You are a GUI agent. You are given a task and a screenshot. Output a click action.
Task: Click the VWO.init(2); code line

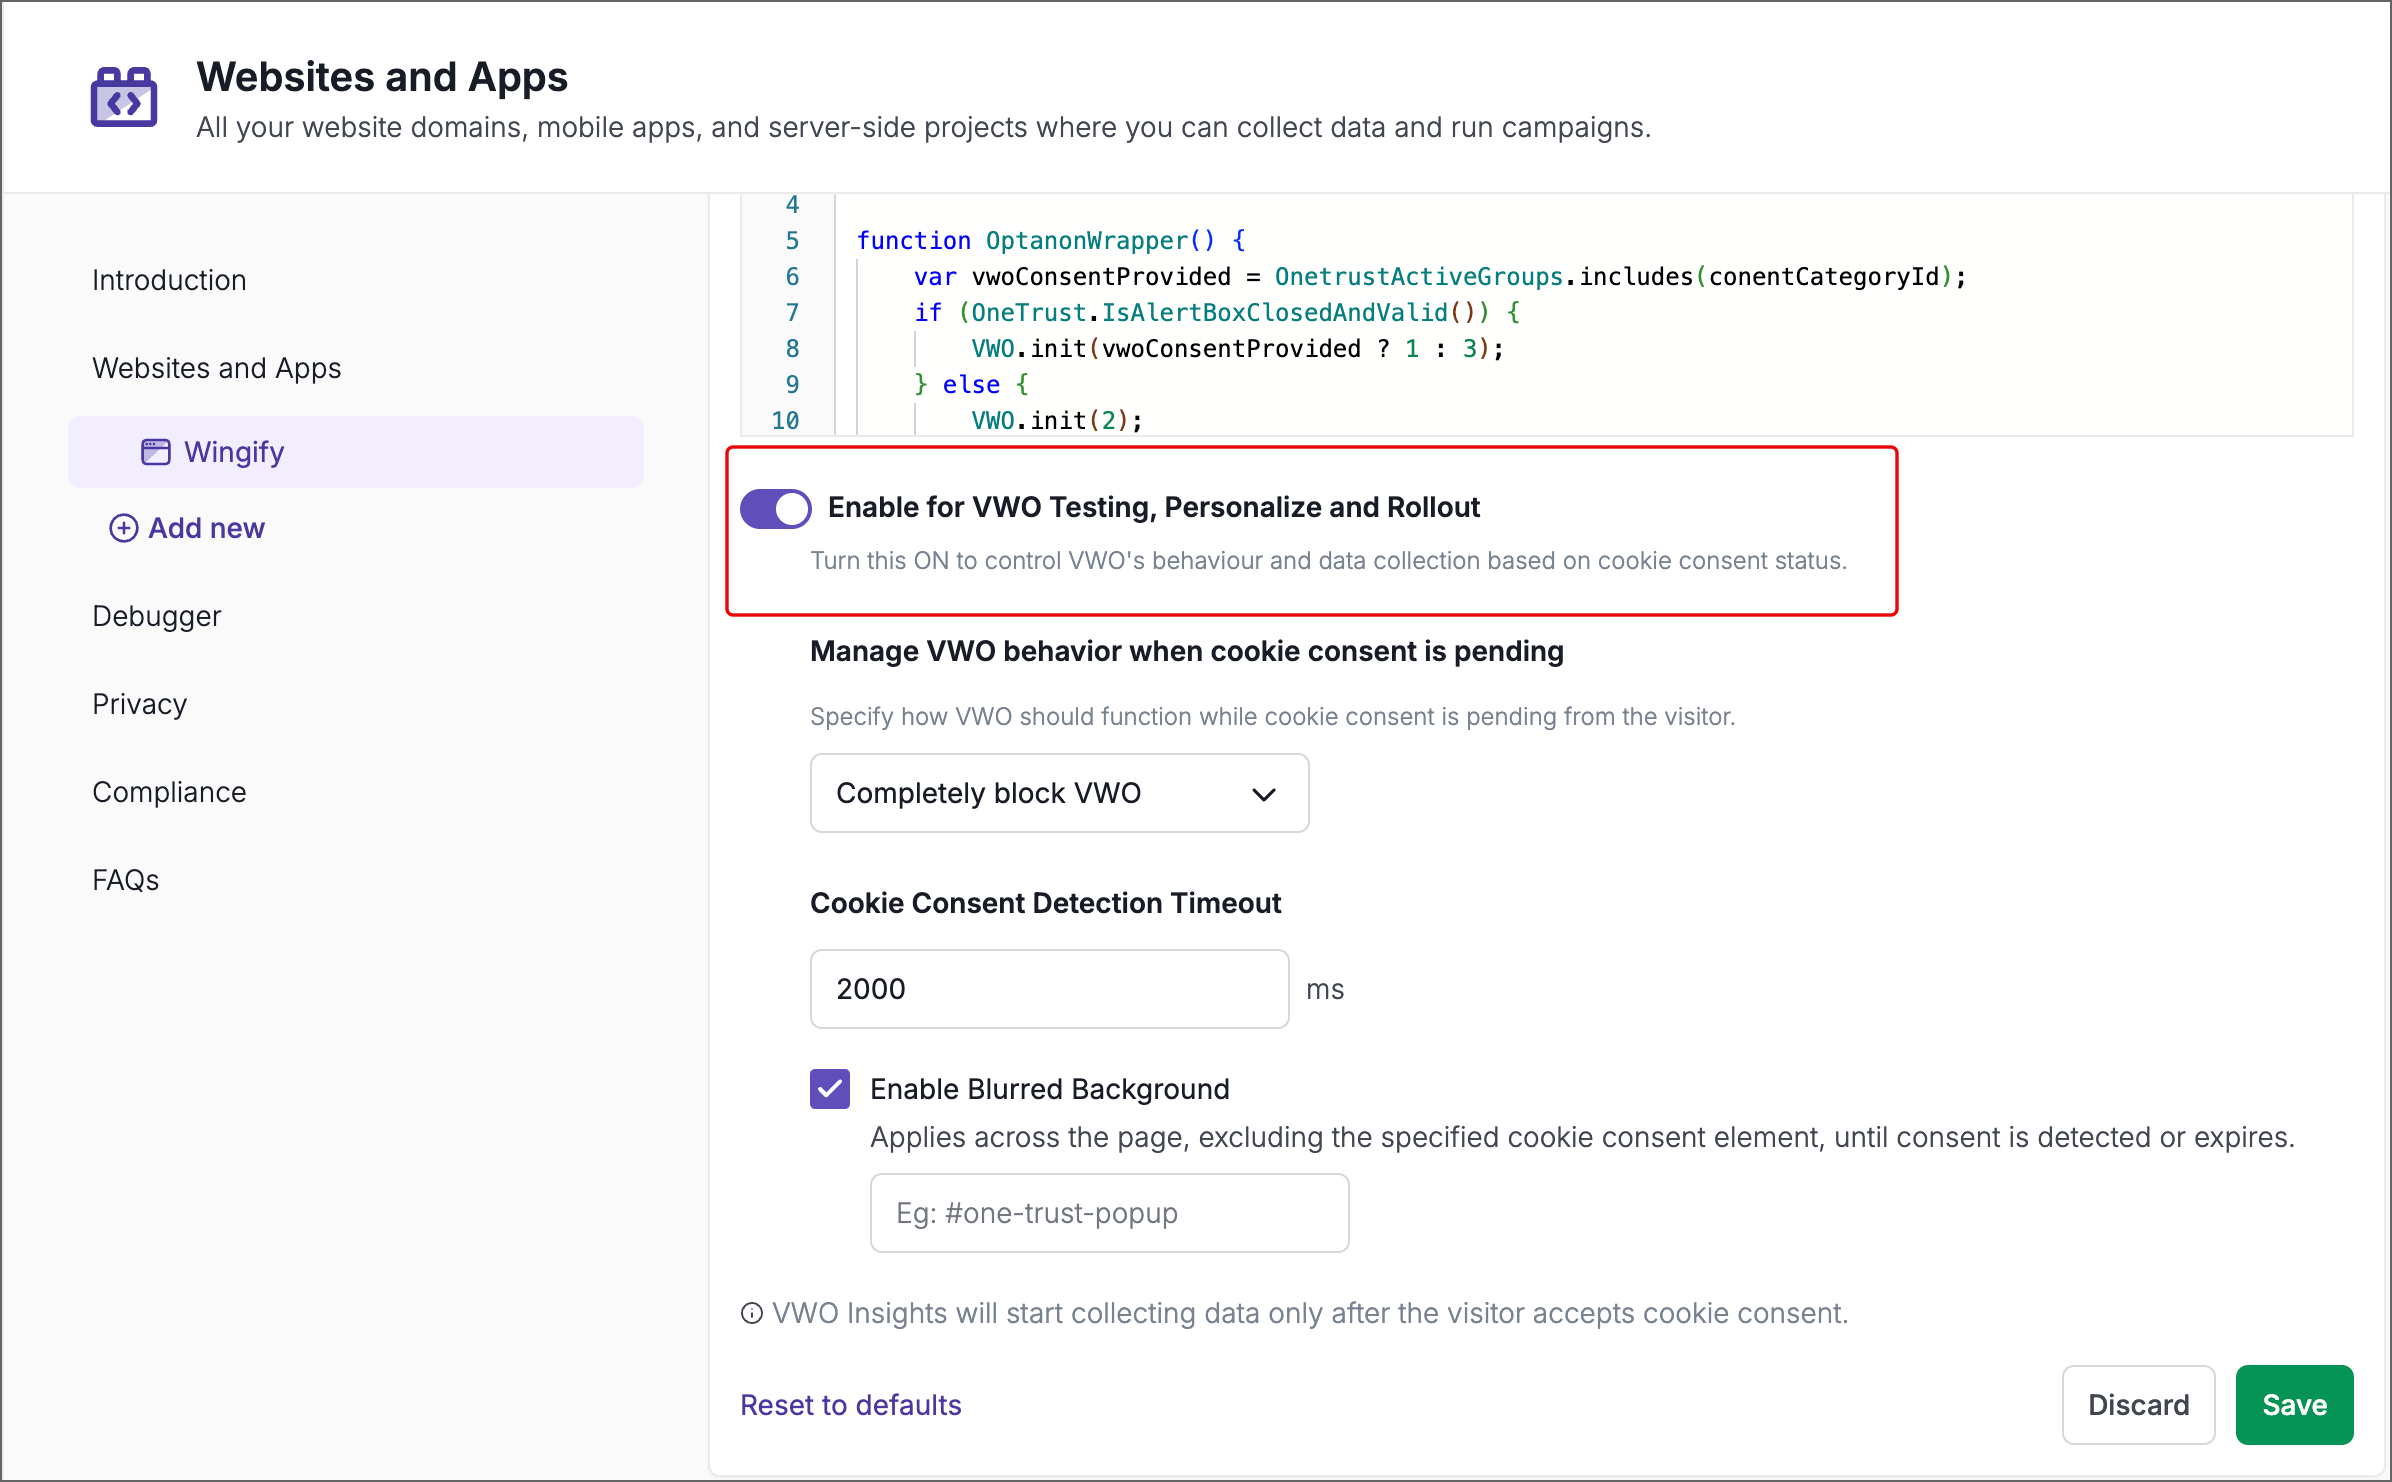pos(1057,421)
